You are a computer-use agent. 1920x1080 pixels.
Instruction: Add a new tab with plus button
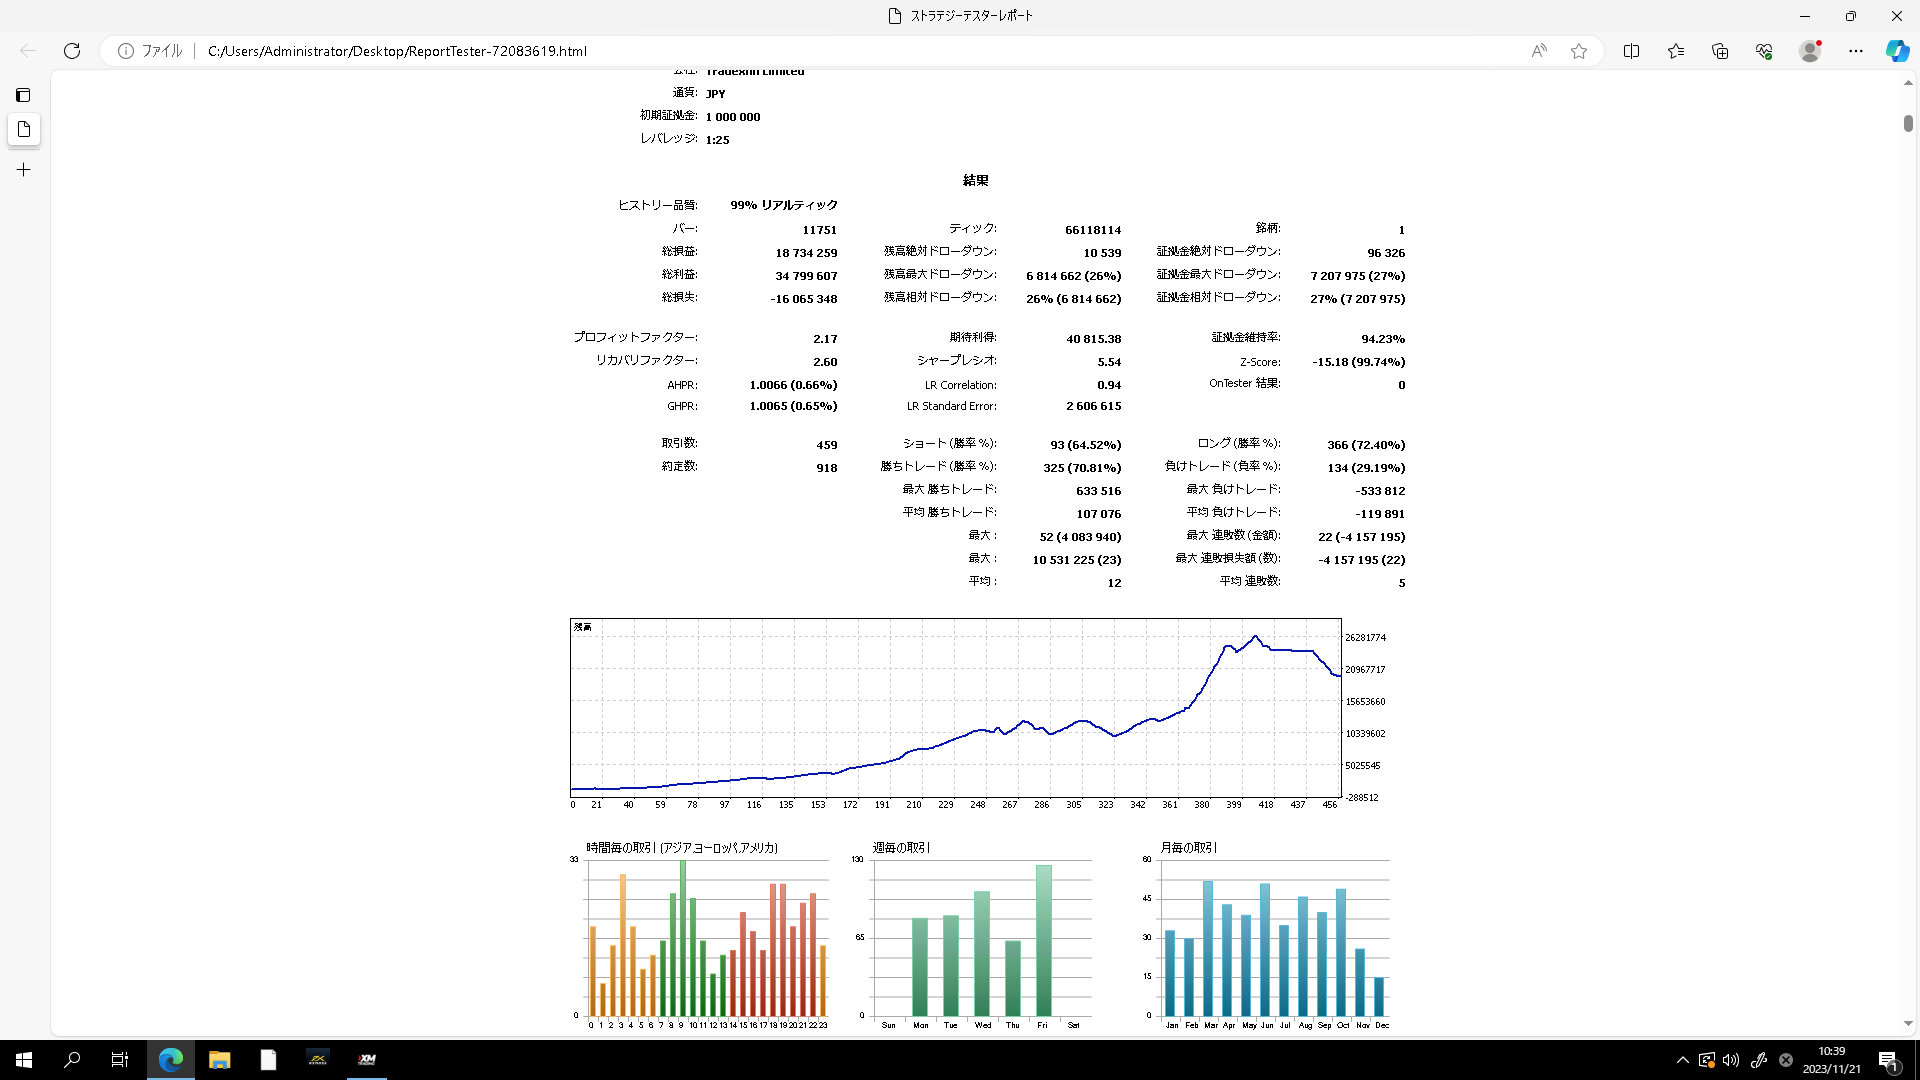pyautogui.click(x=24, y=170)
